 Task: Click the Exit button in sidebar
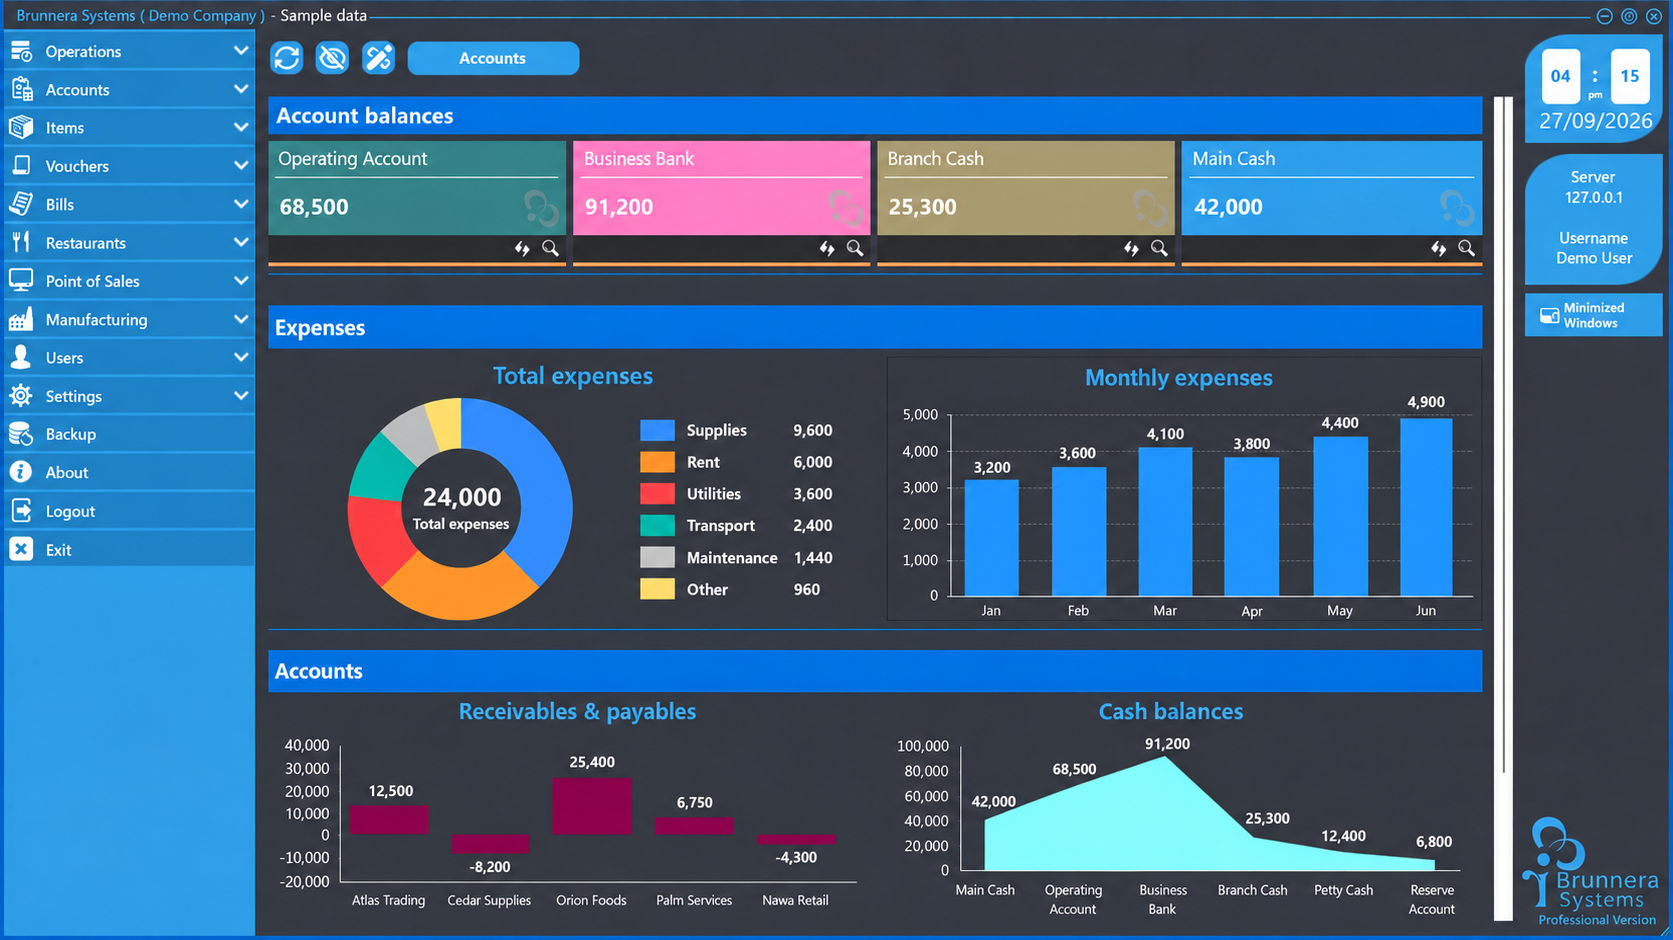[129, 549]
